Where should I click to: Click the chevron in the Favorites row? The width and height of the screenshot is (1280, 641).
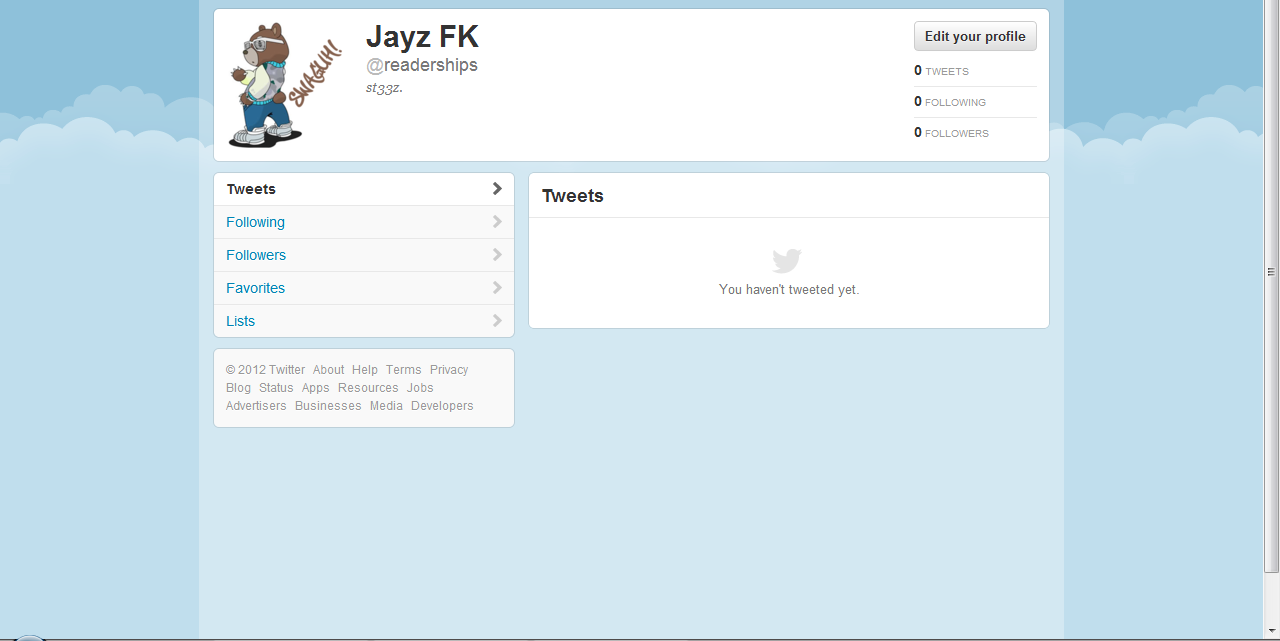pos(497,288)
